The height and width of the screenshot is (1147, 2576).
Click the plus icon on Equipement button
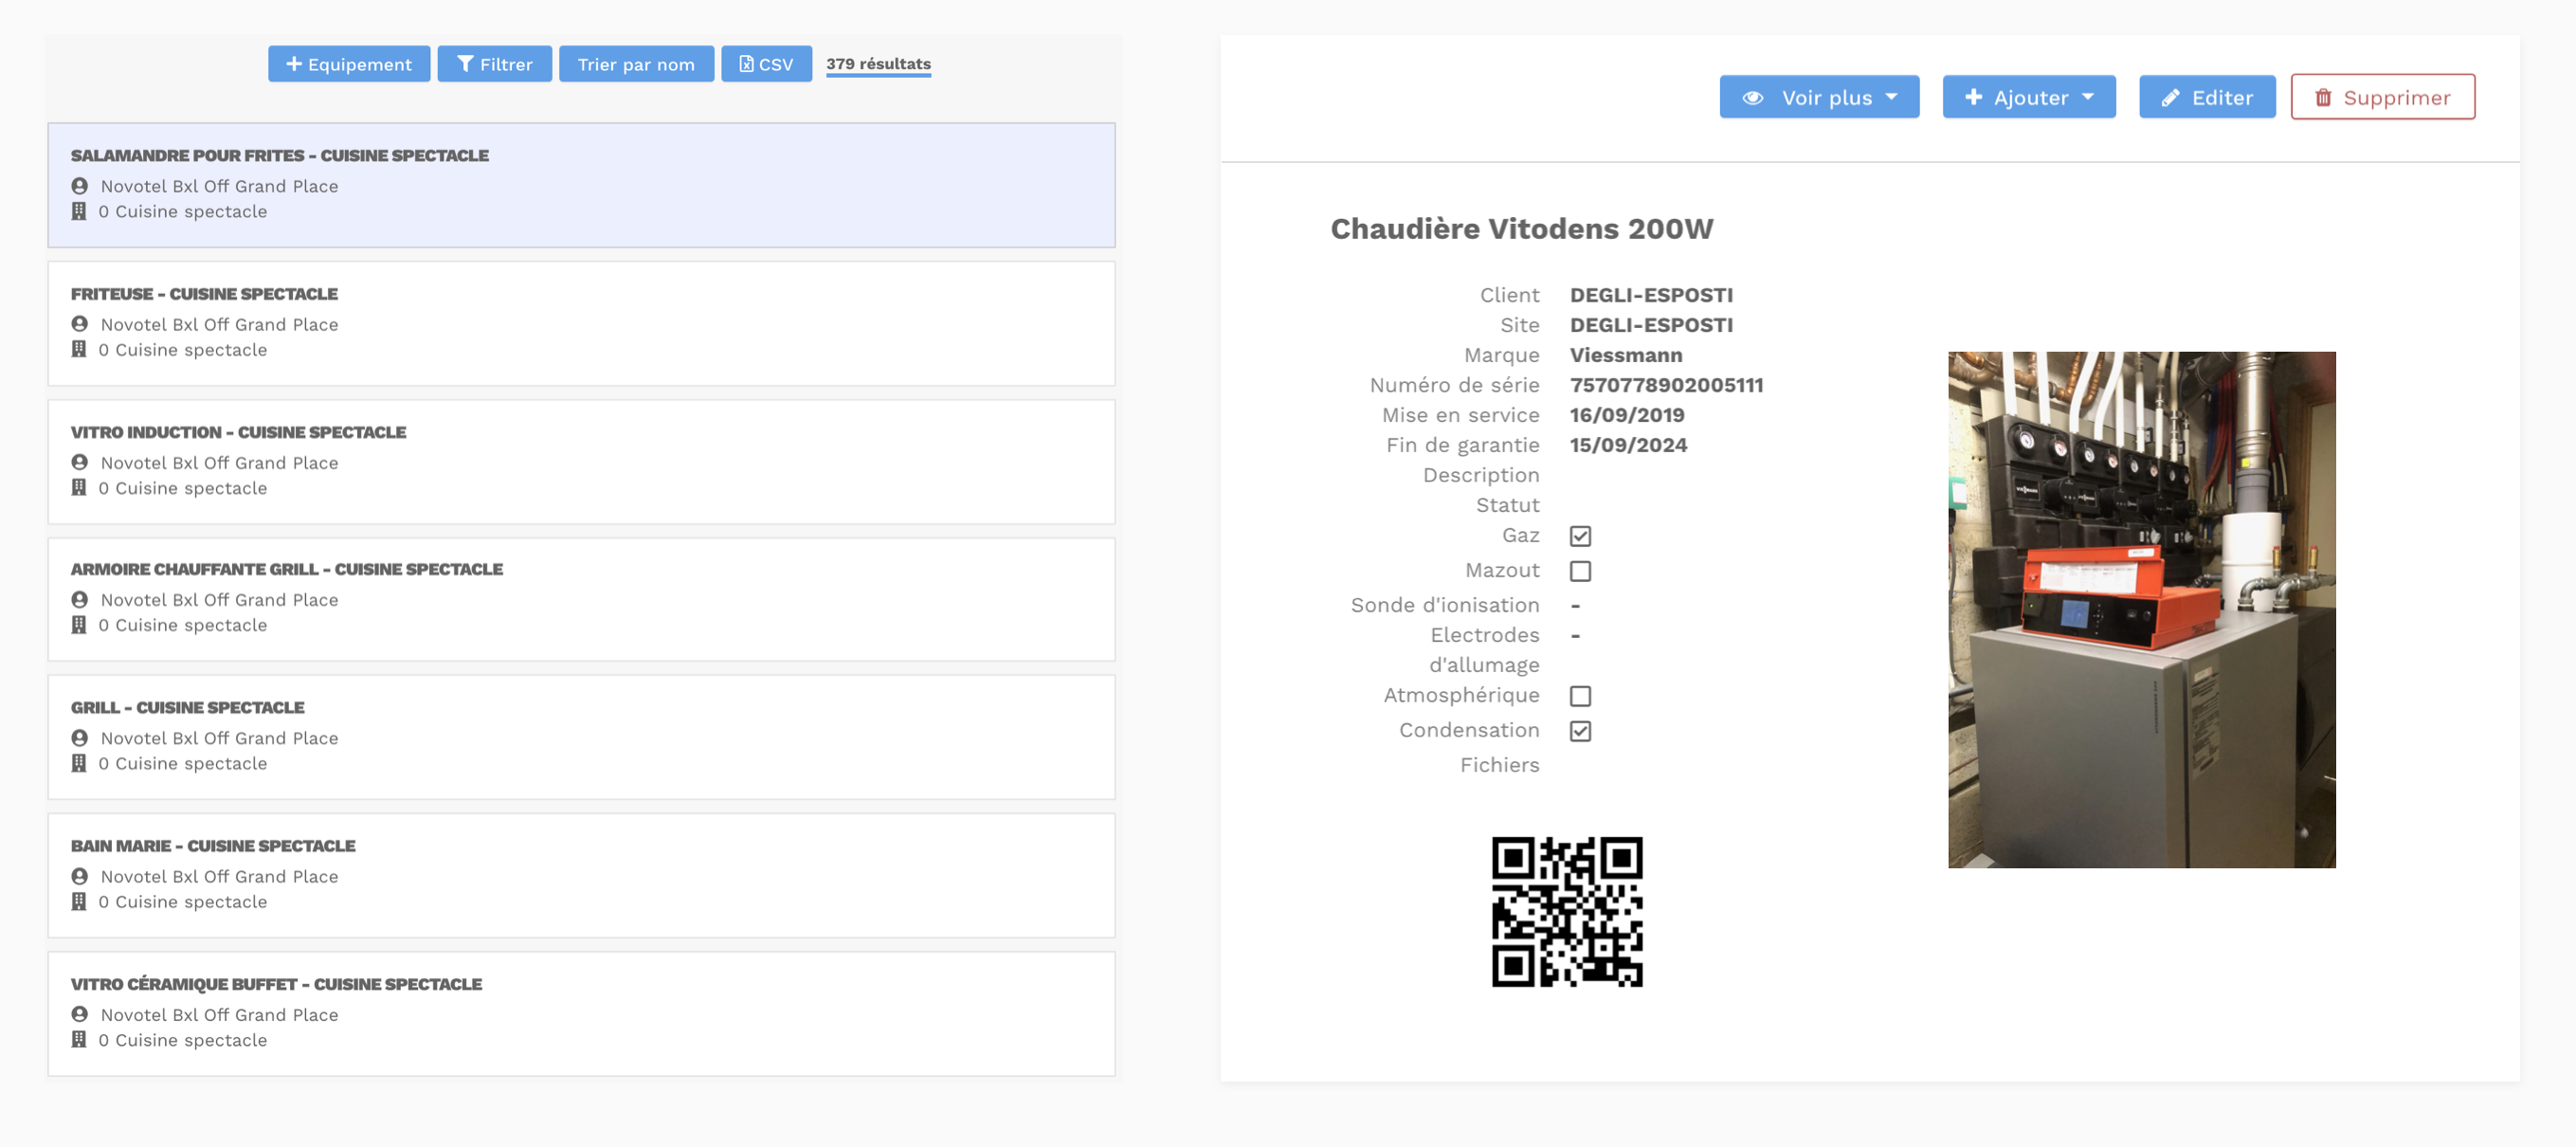click(x=293, y=63)
